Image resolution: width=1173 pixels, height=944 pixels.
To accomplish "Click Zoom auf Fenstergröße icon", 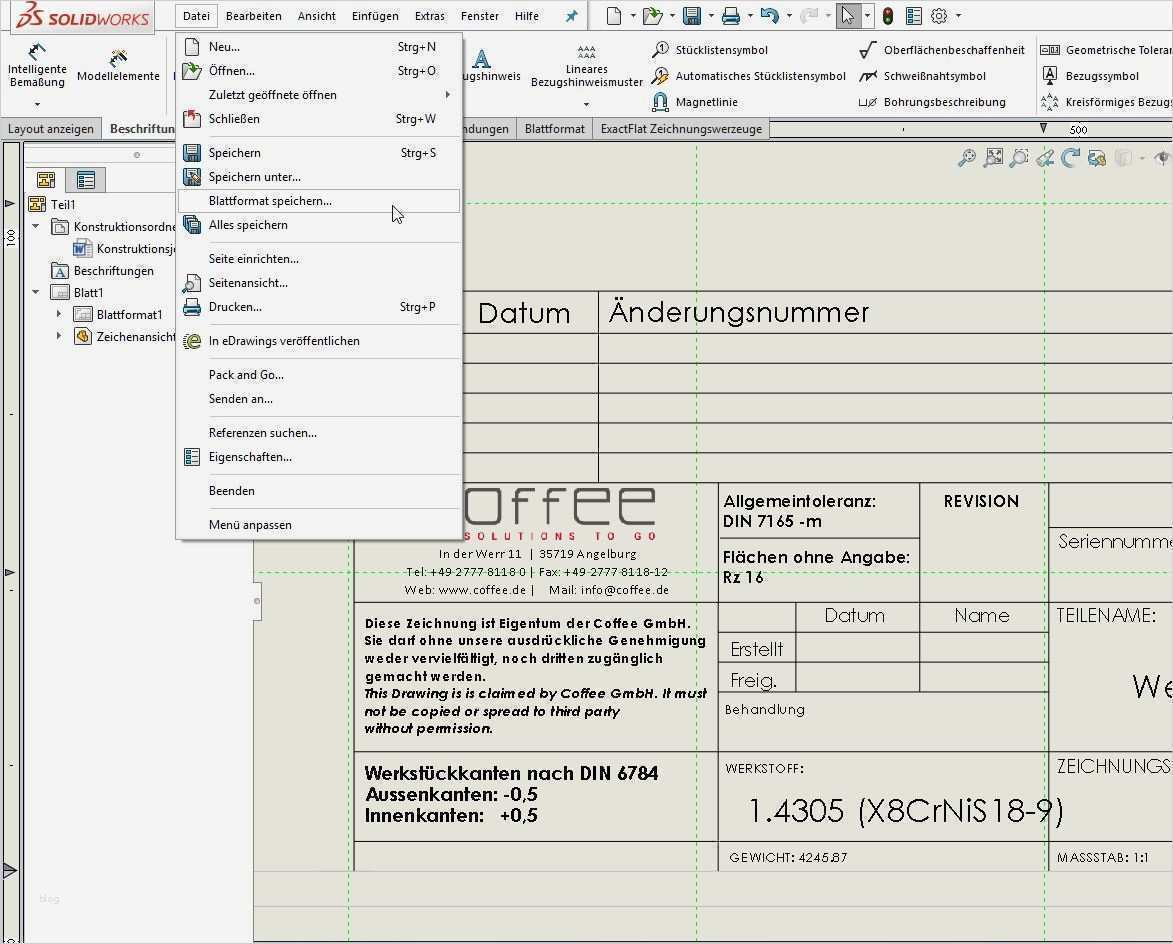I will (993, 157).
